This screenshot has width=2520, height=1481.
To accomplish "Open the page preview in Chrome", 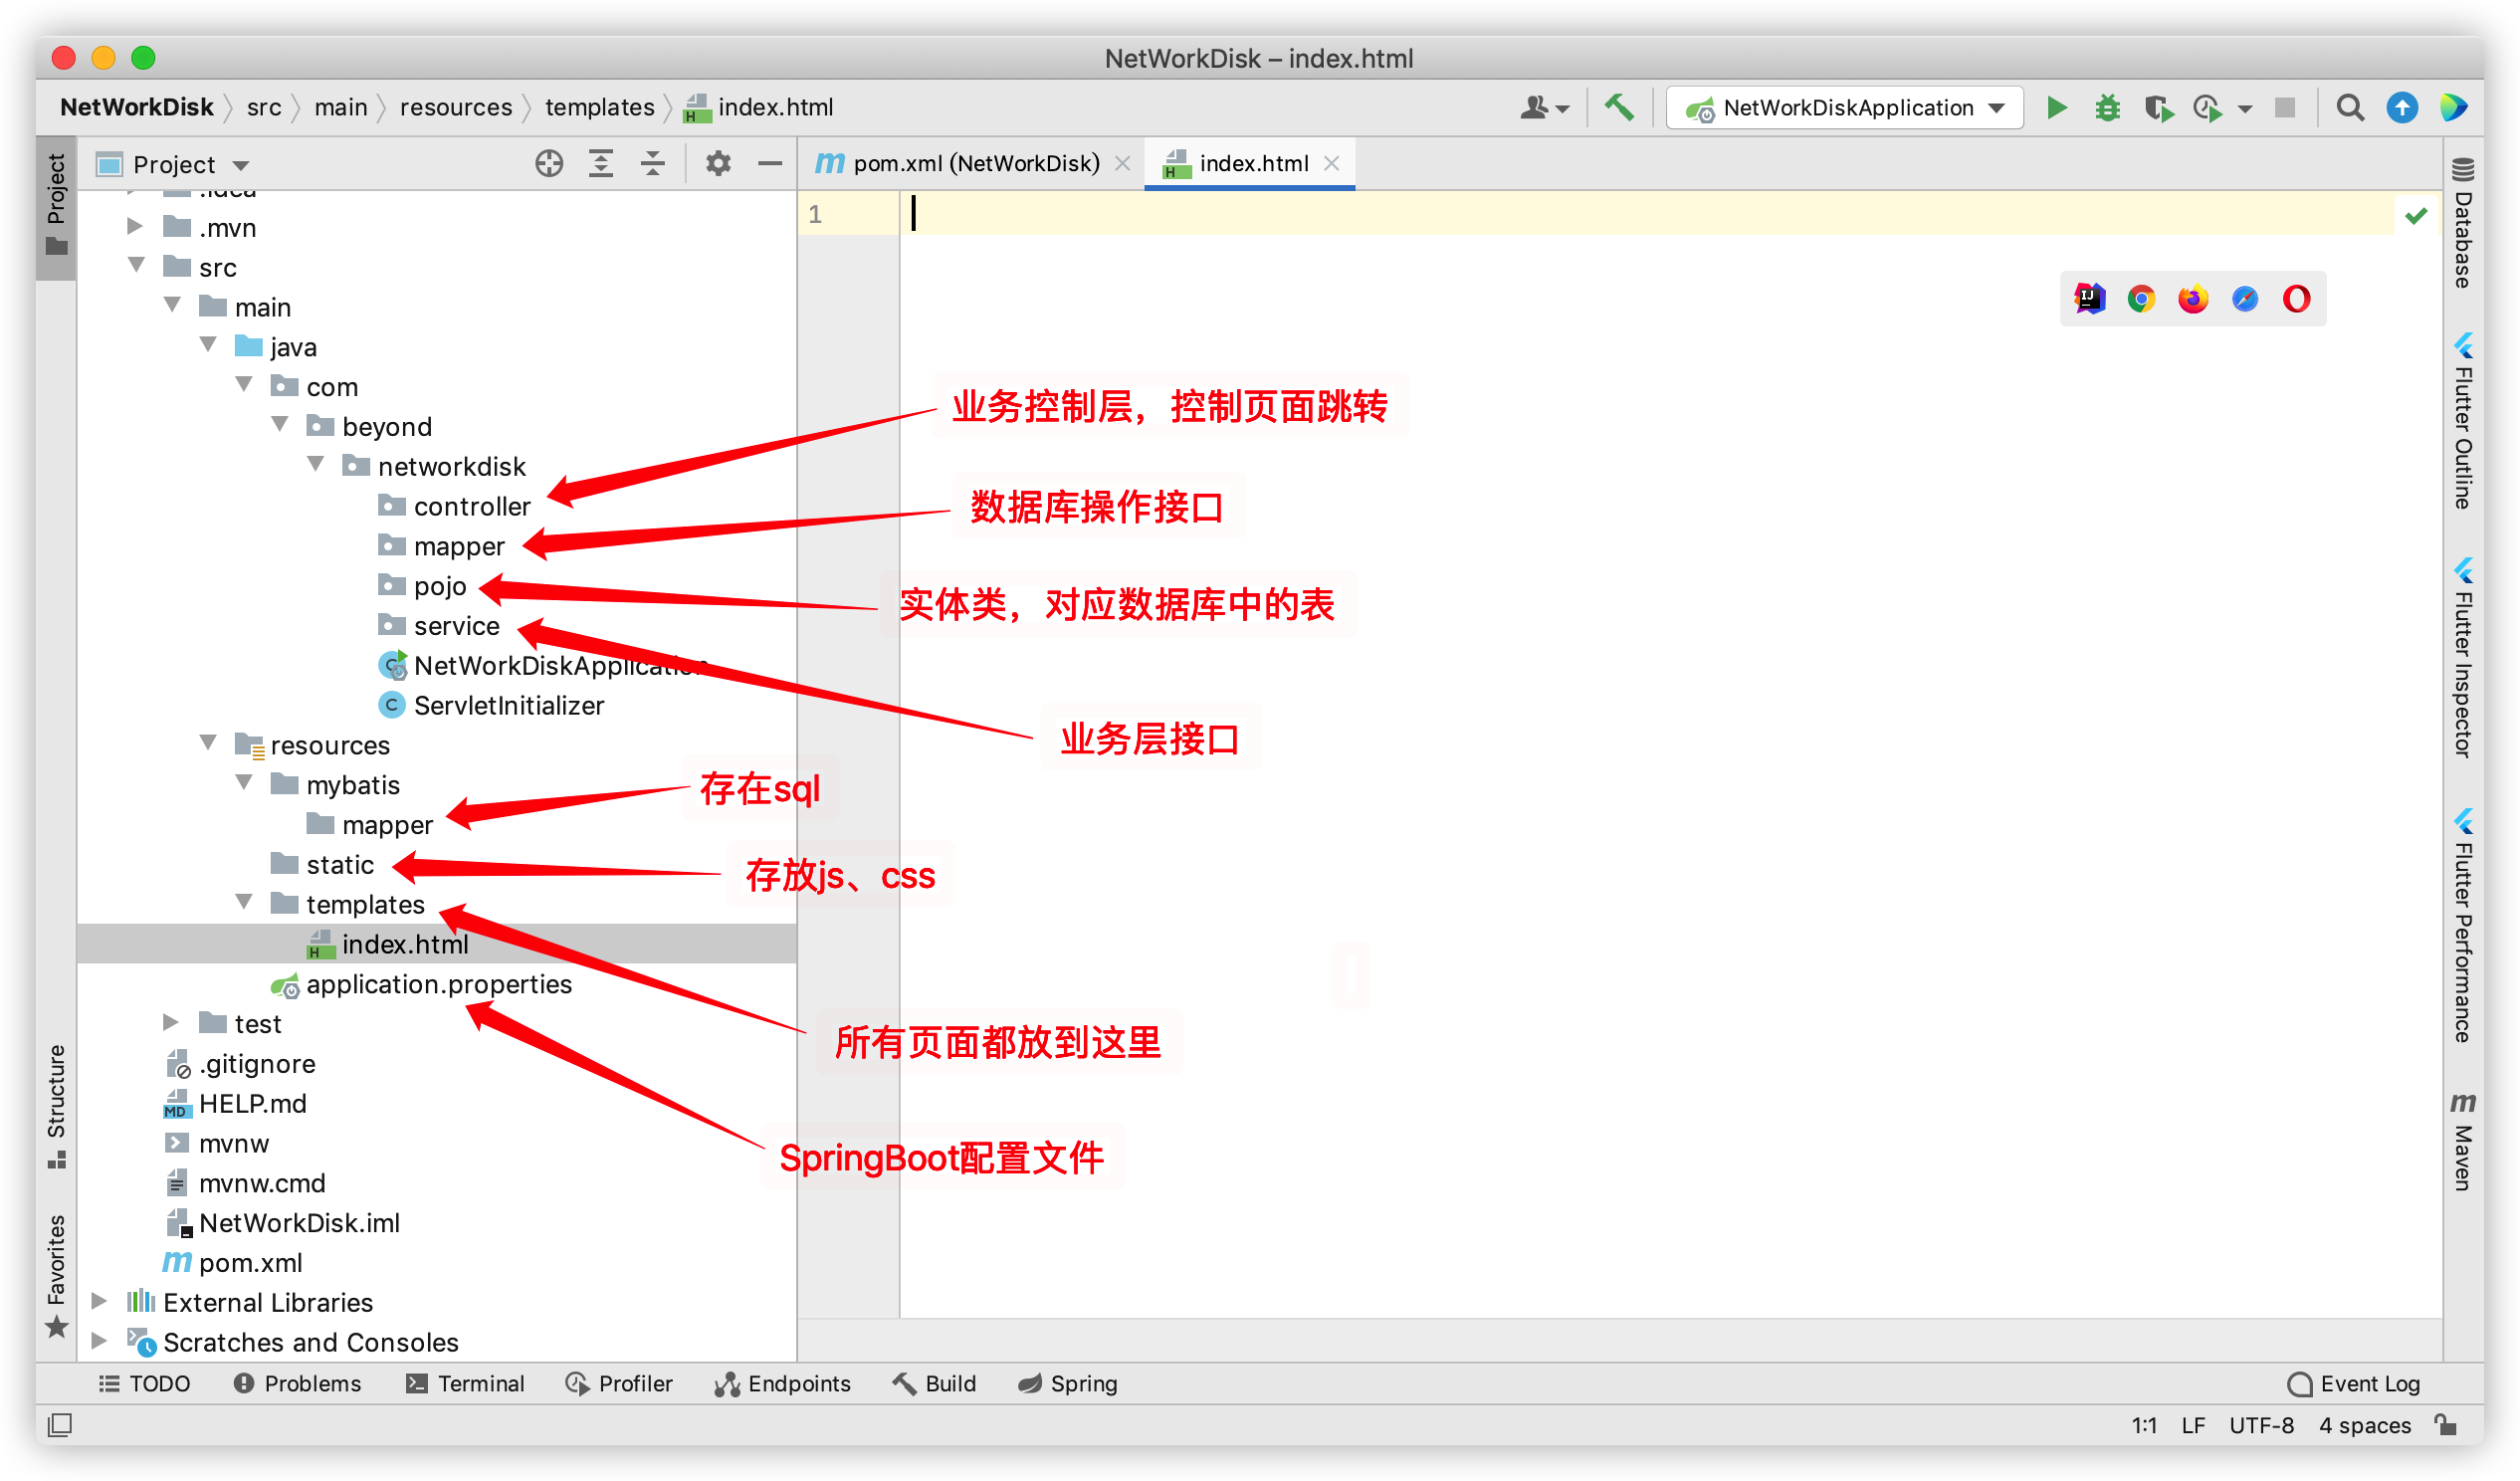I will tap(2141, 299).
